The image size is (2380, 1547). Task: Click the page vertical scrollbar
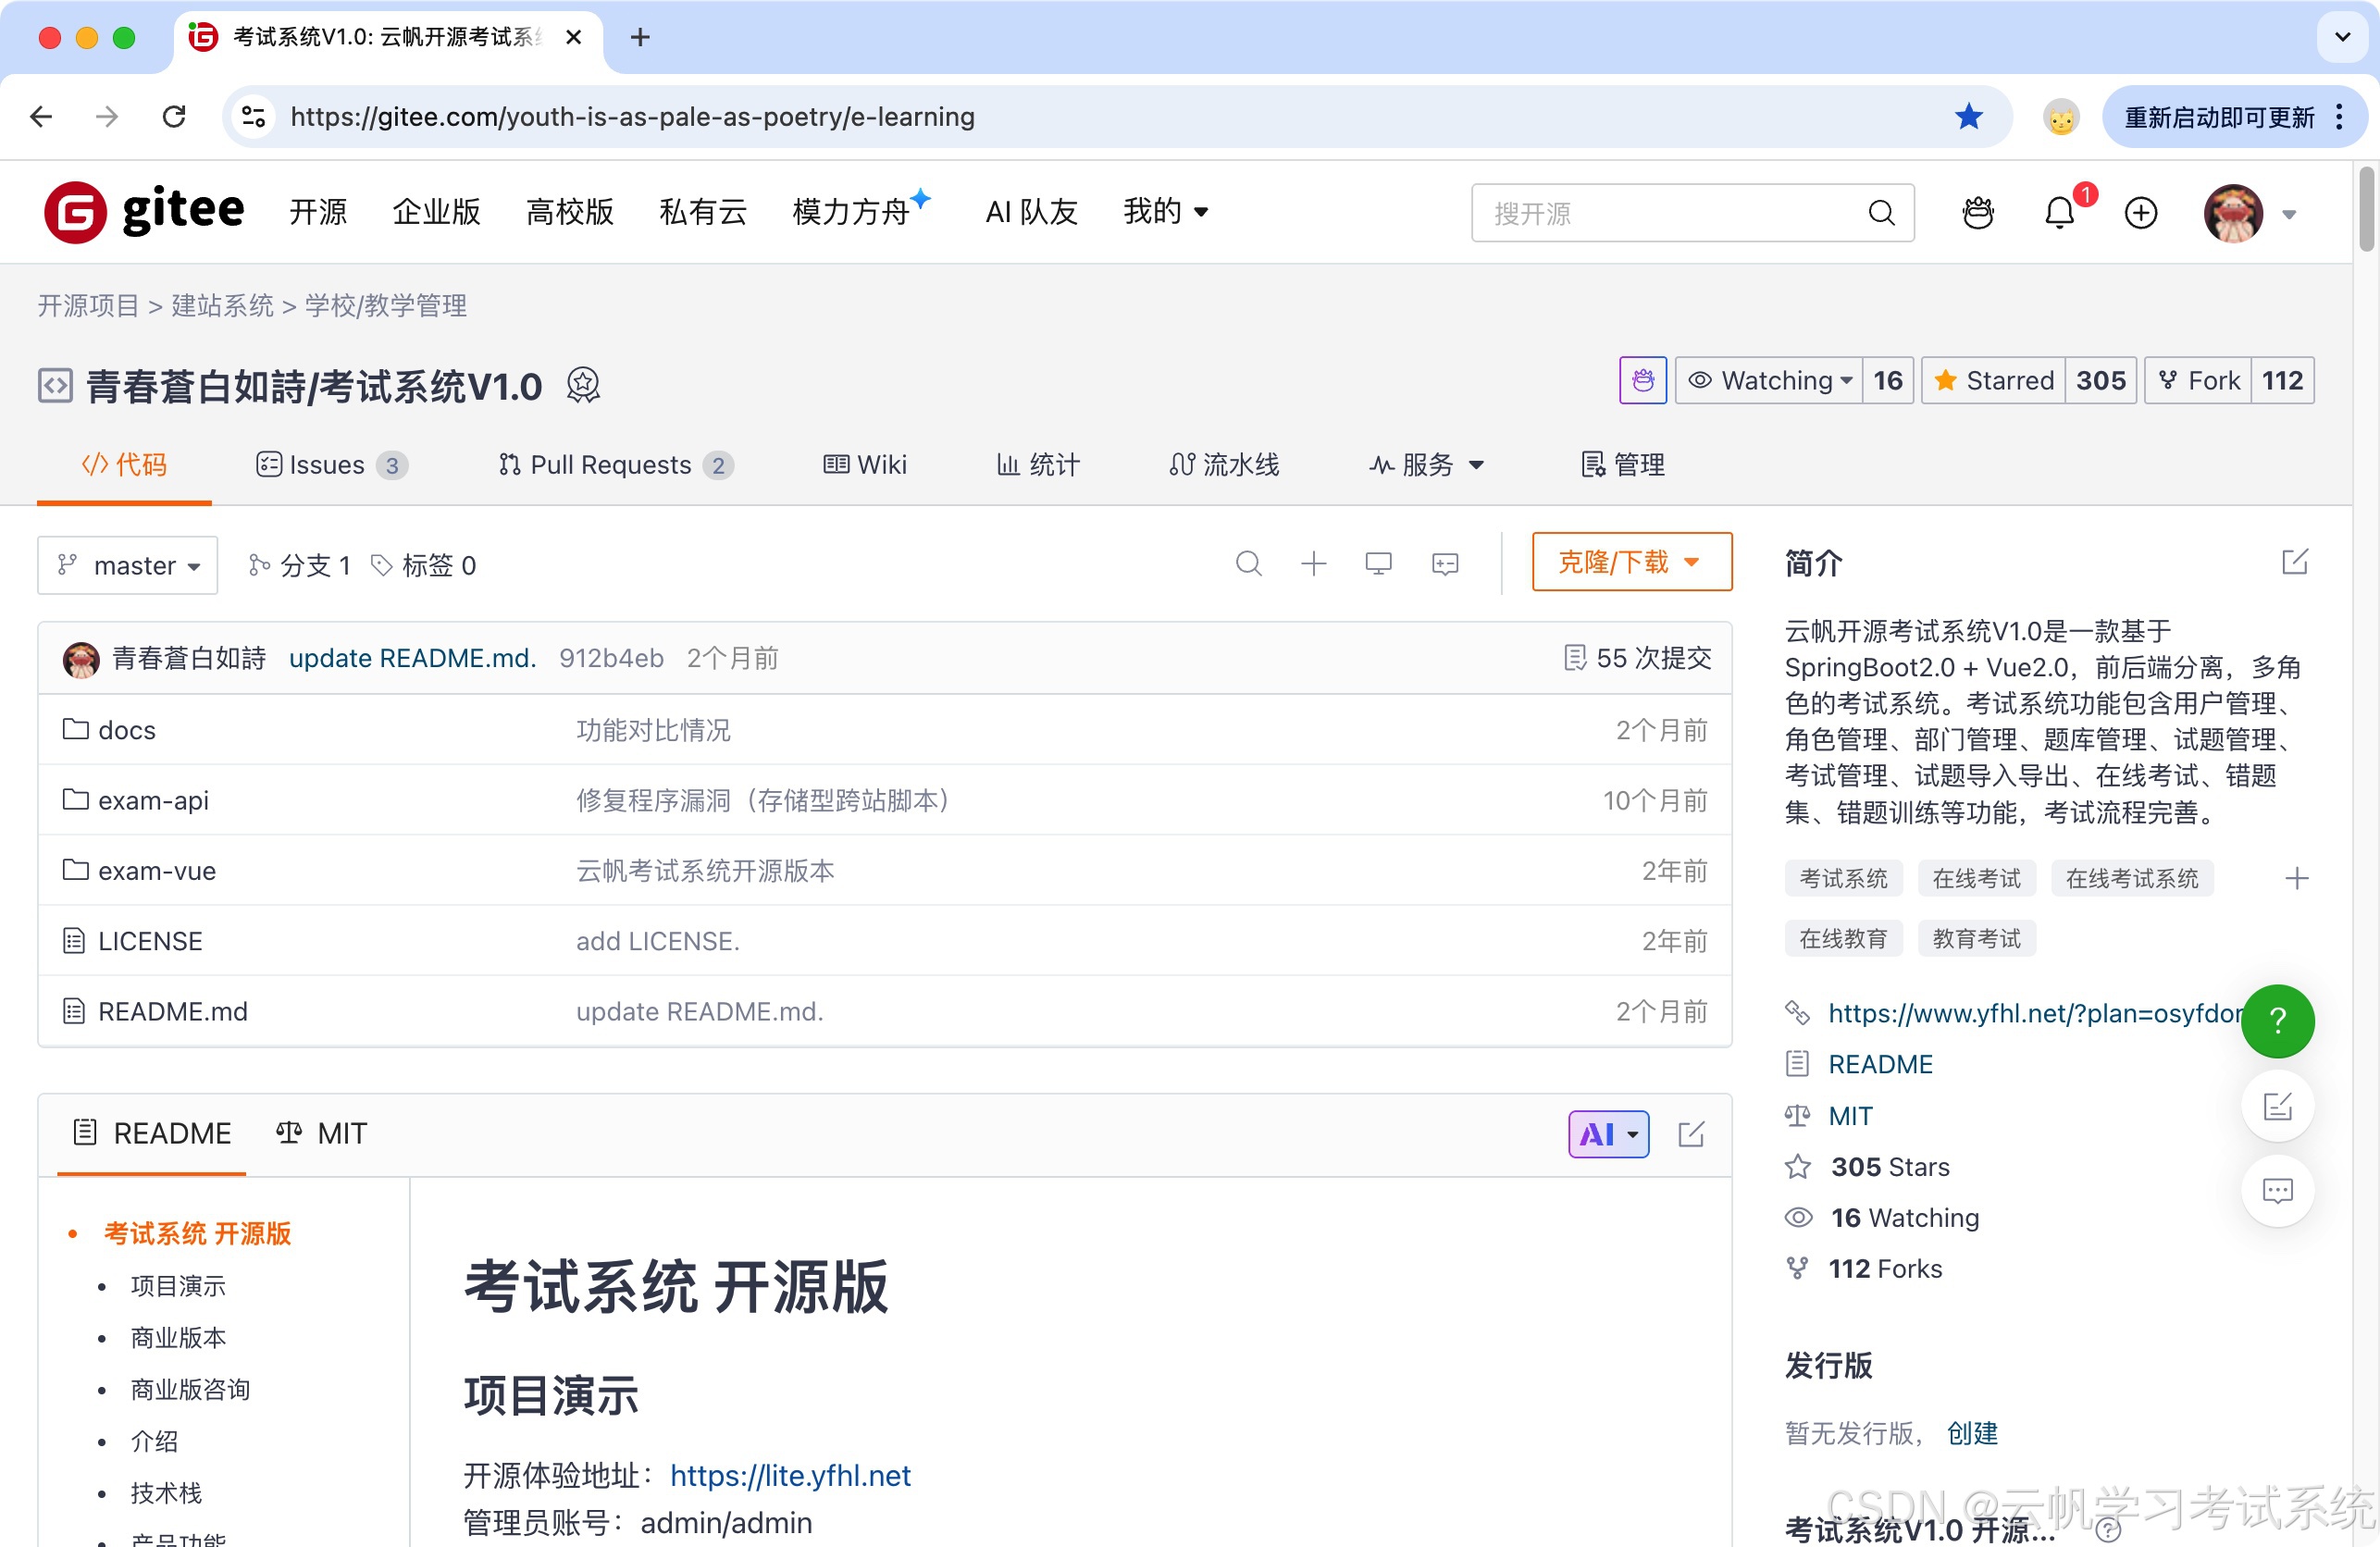pos(2365,210)
